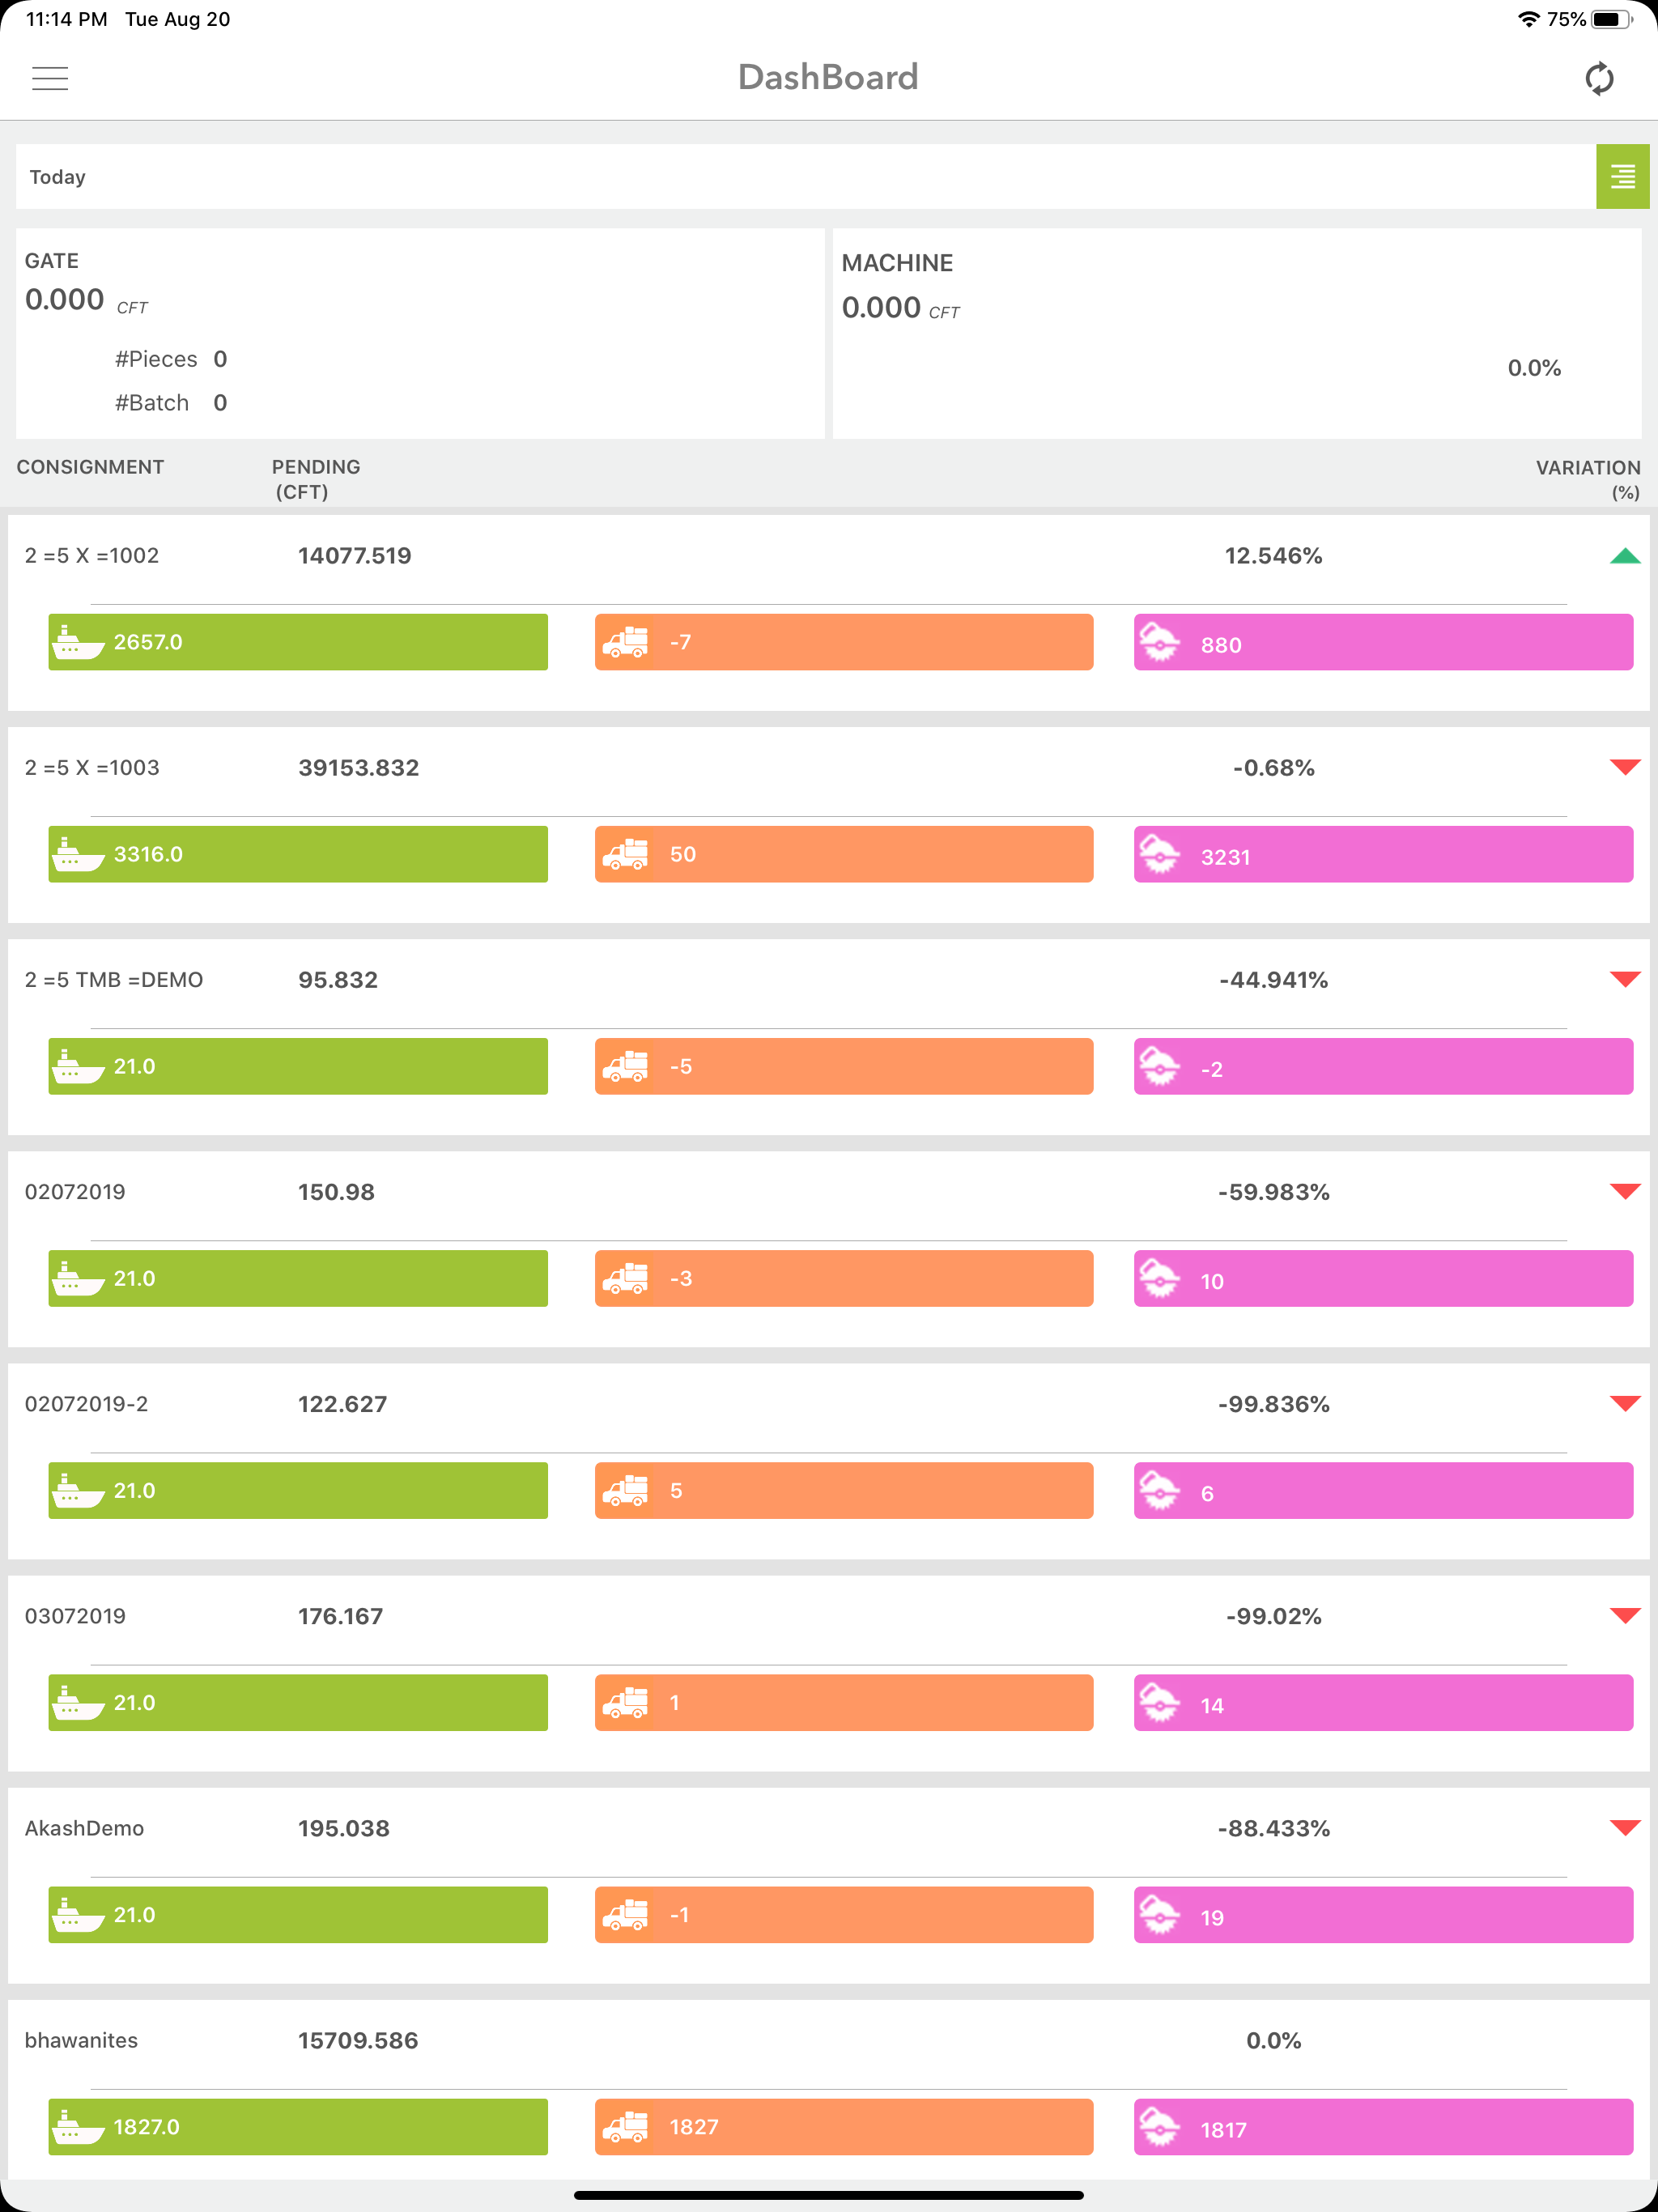Tap the pink machine bar showing 19

(1383, 1915)
